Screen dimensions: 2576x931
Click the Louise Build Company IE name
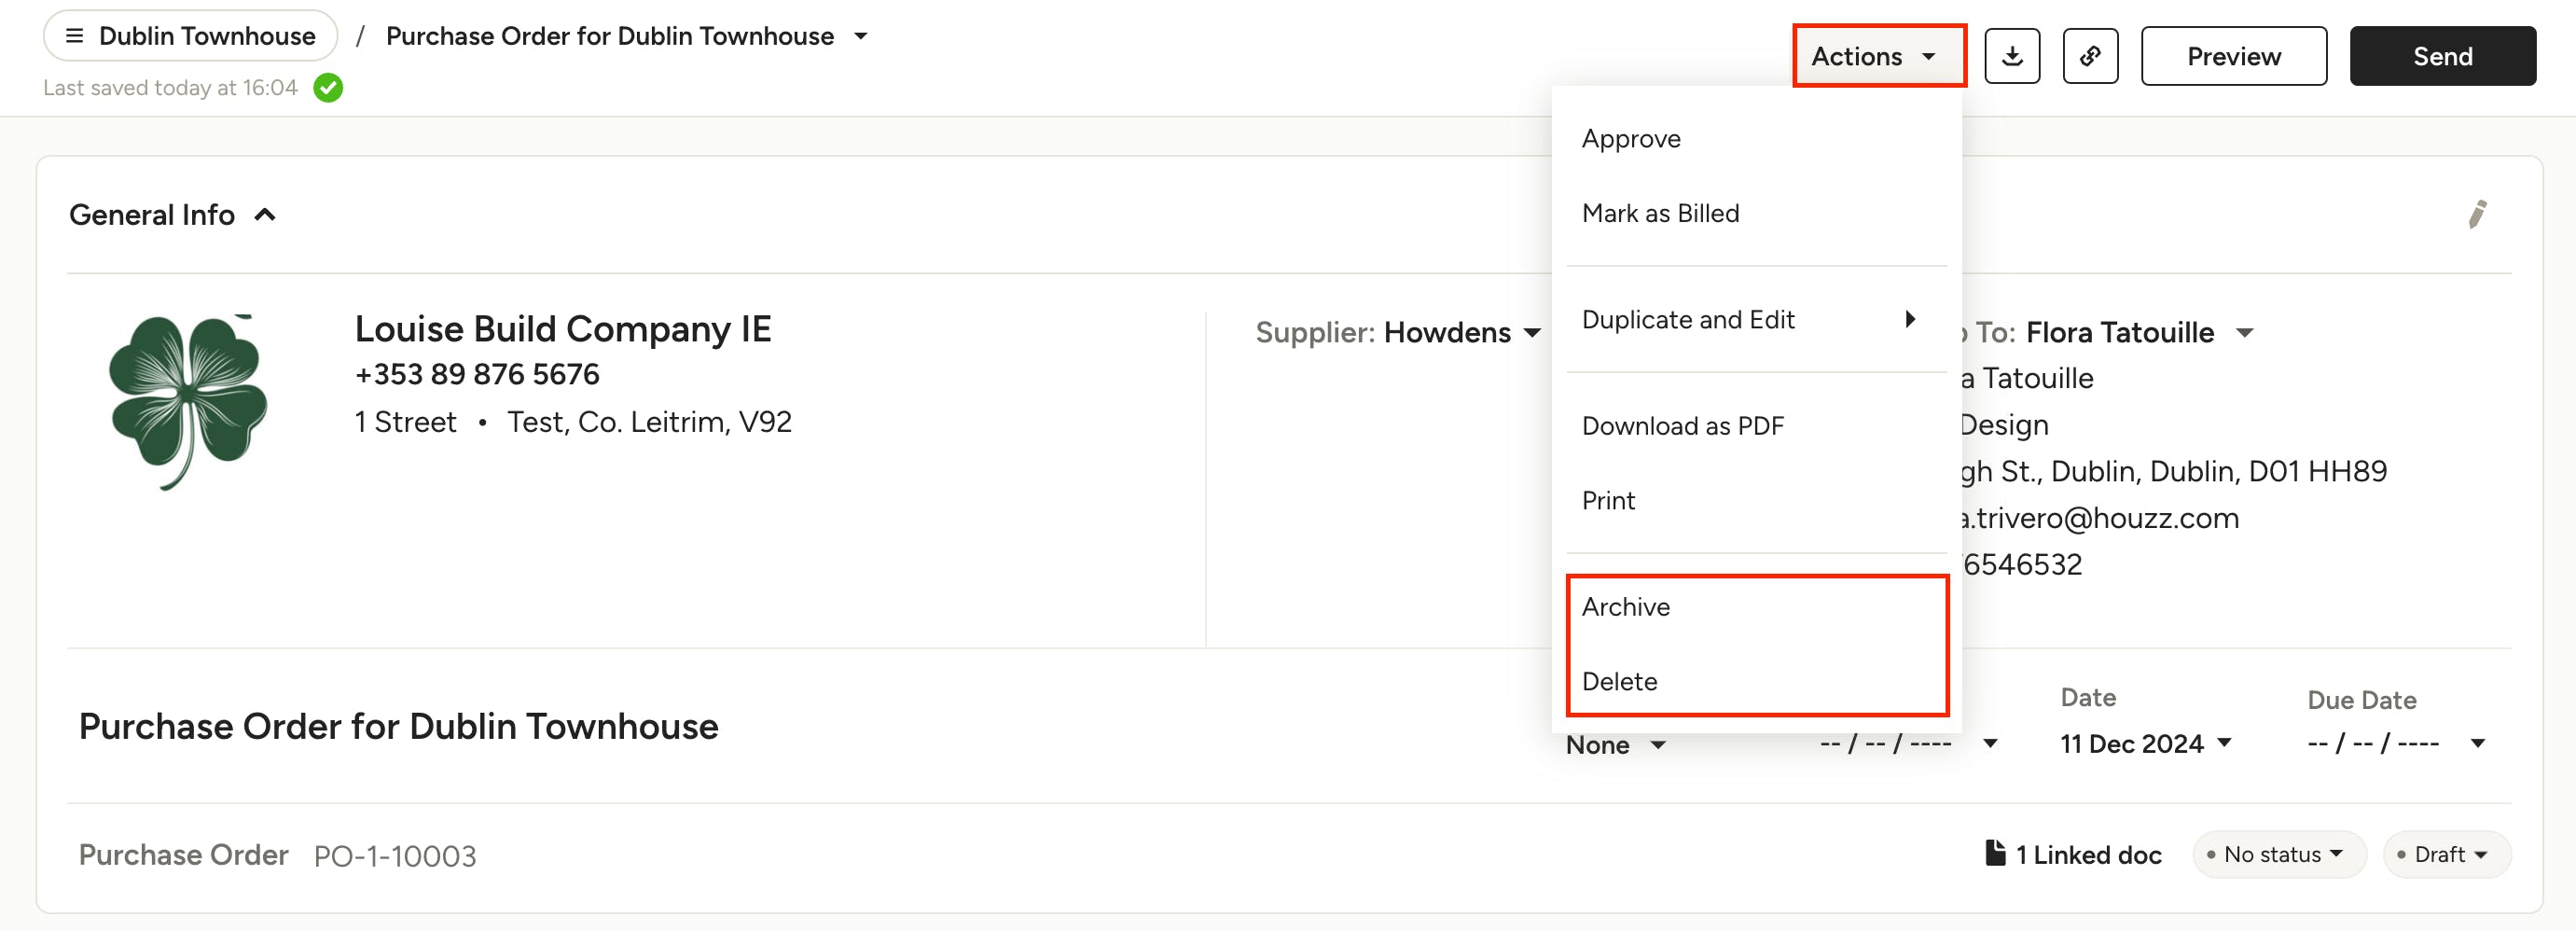[x=563, y=329]
